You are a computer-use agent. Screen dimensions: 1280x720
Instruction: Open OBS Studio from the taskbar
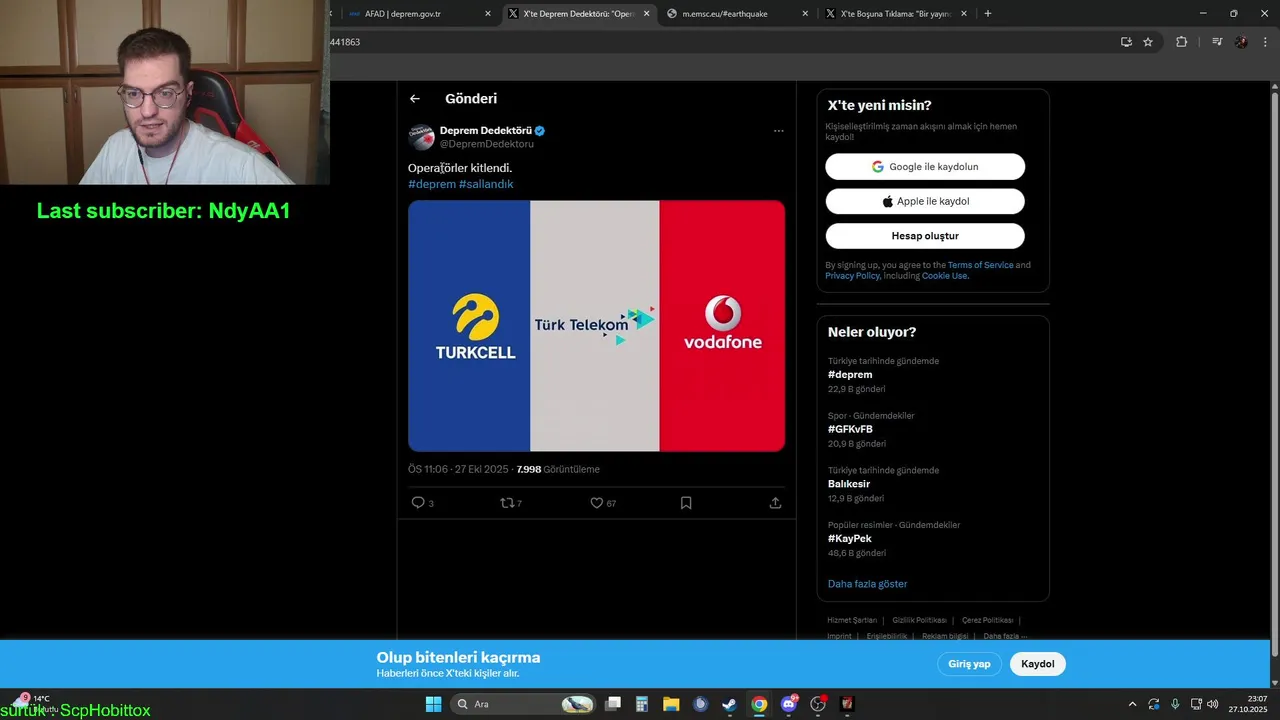818,704
